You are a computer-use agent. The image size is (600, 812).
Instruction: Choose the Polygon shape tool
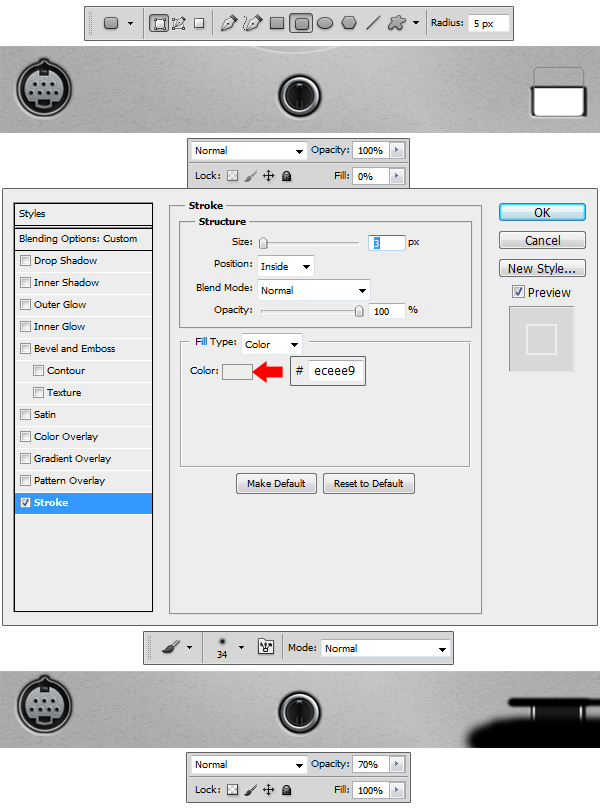[349, 23]
